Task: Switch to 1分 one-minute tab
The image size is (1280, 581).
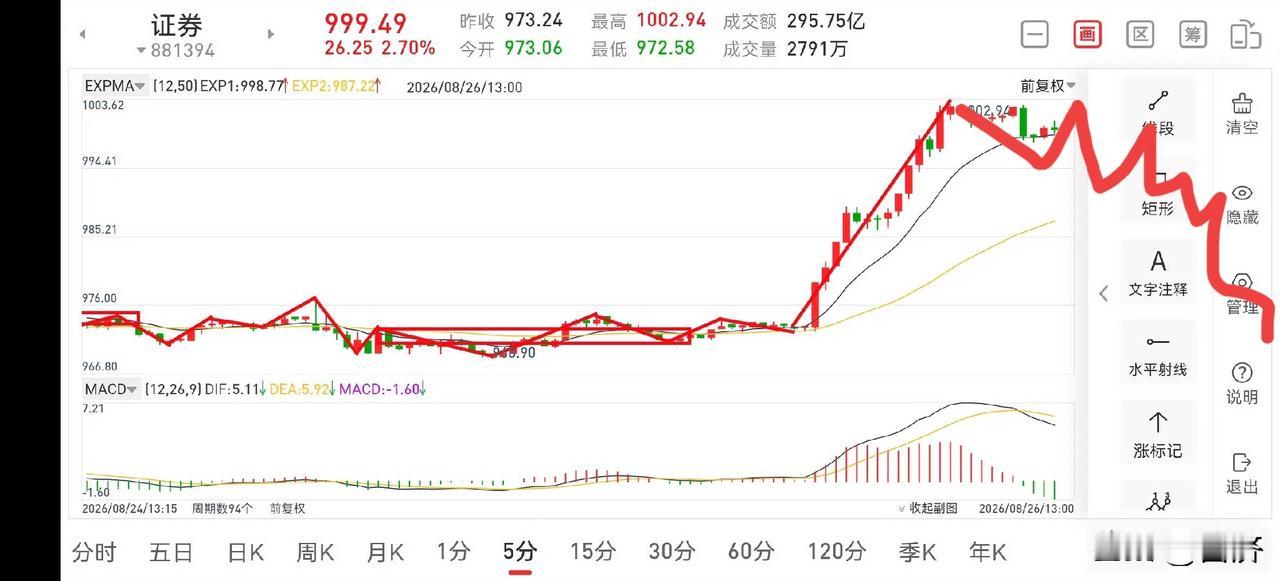Action: 453,551
